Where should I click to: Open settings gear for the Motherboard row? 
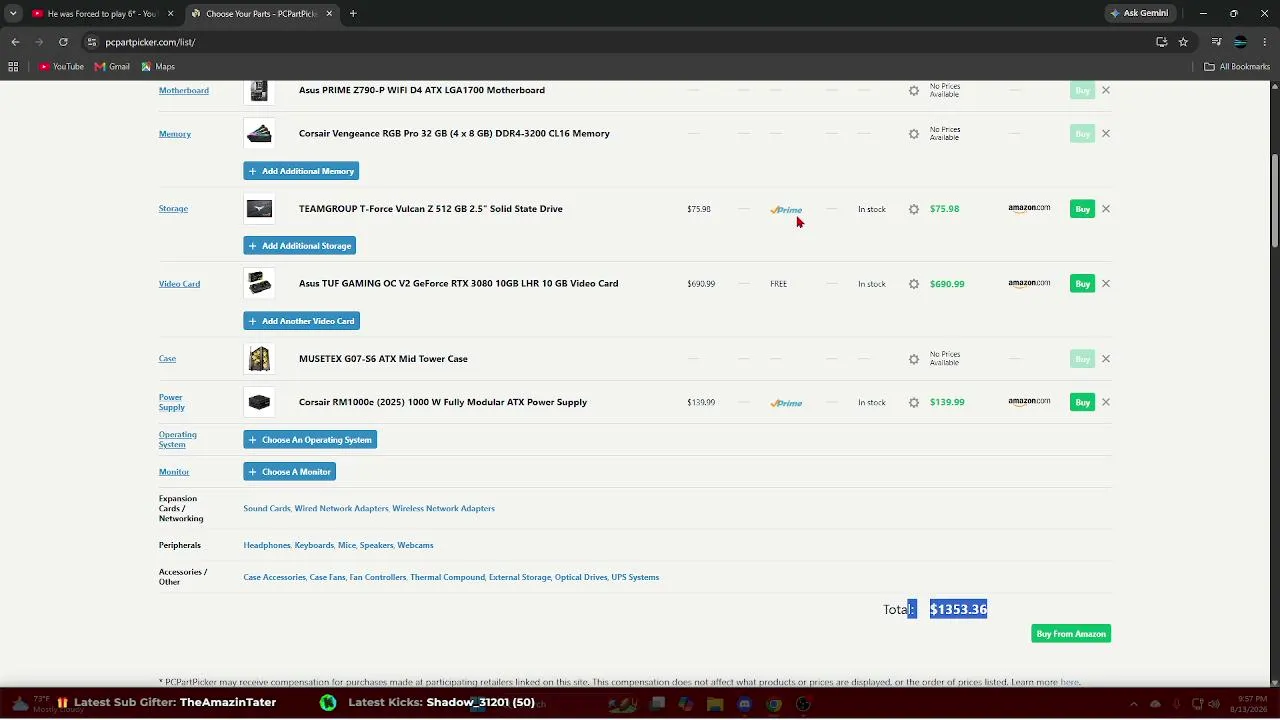[914, 91]
